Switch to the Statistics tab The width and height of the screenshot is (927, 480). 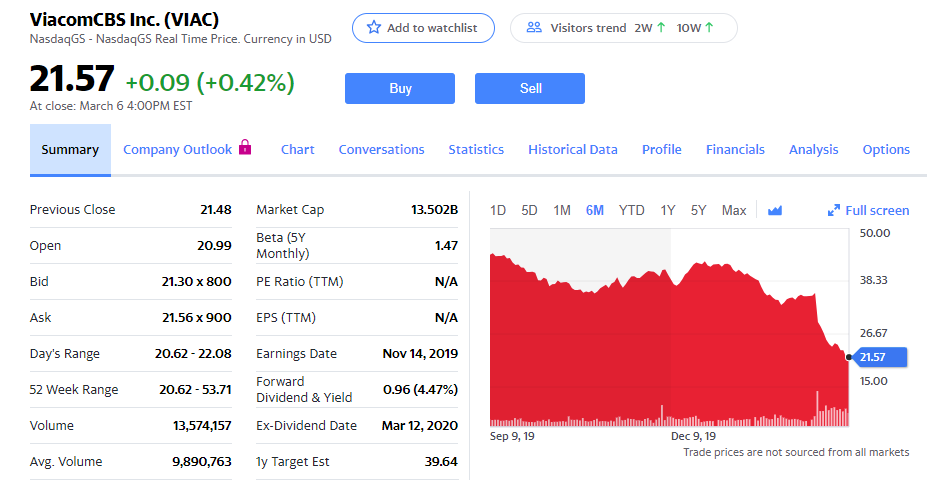476,150
